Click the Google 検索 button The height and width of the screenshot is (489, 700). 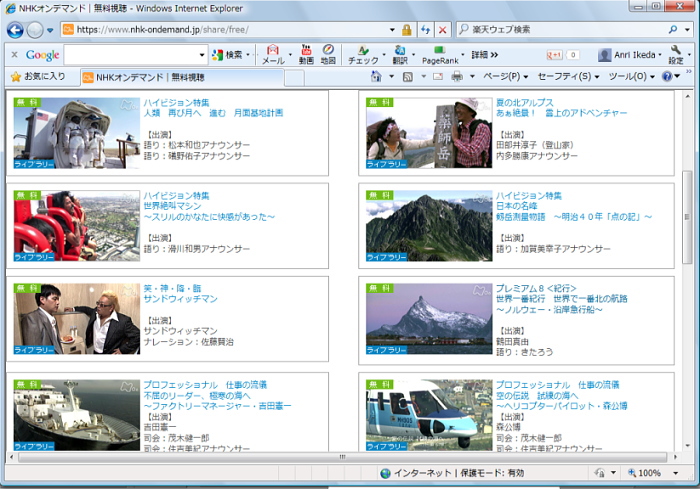coord(228,55)
